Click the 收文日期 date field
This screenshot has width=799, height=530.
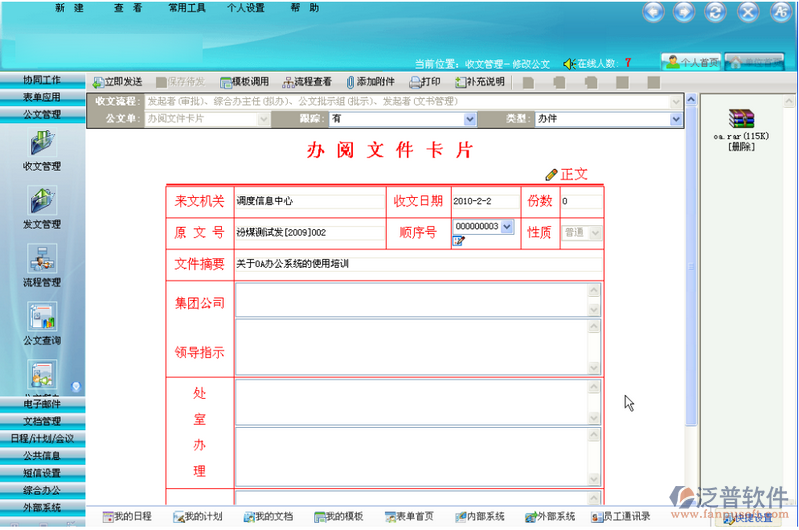pos(485,201)
